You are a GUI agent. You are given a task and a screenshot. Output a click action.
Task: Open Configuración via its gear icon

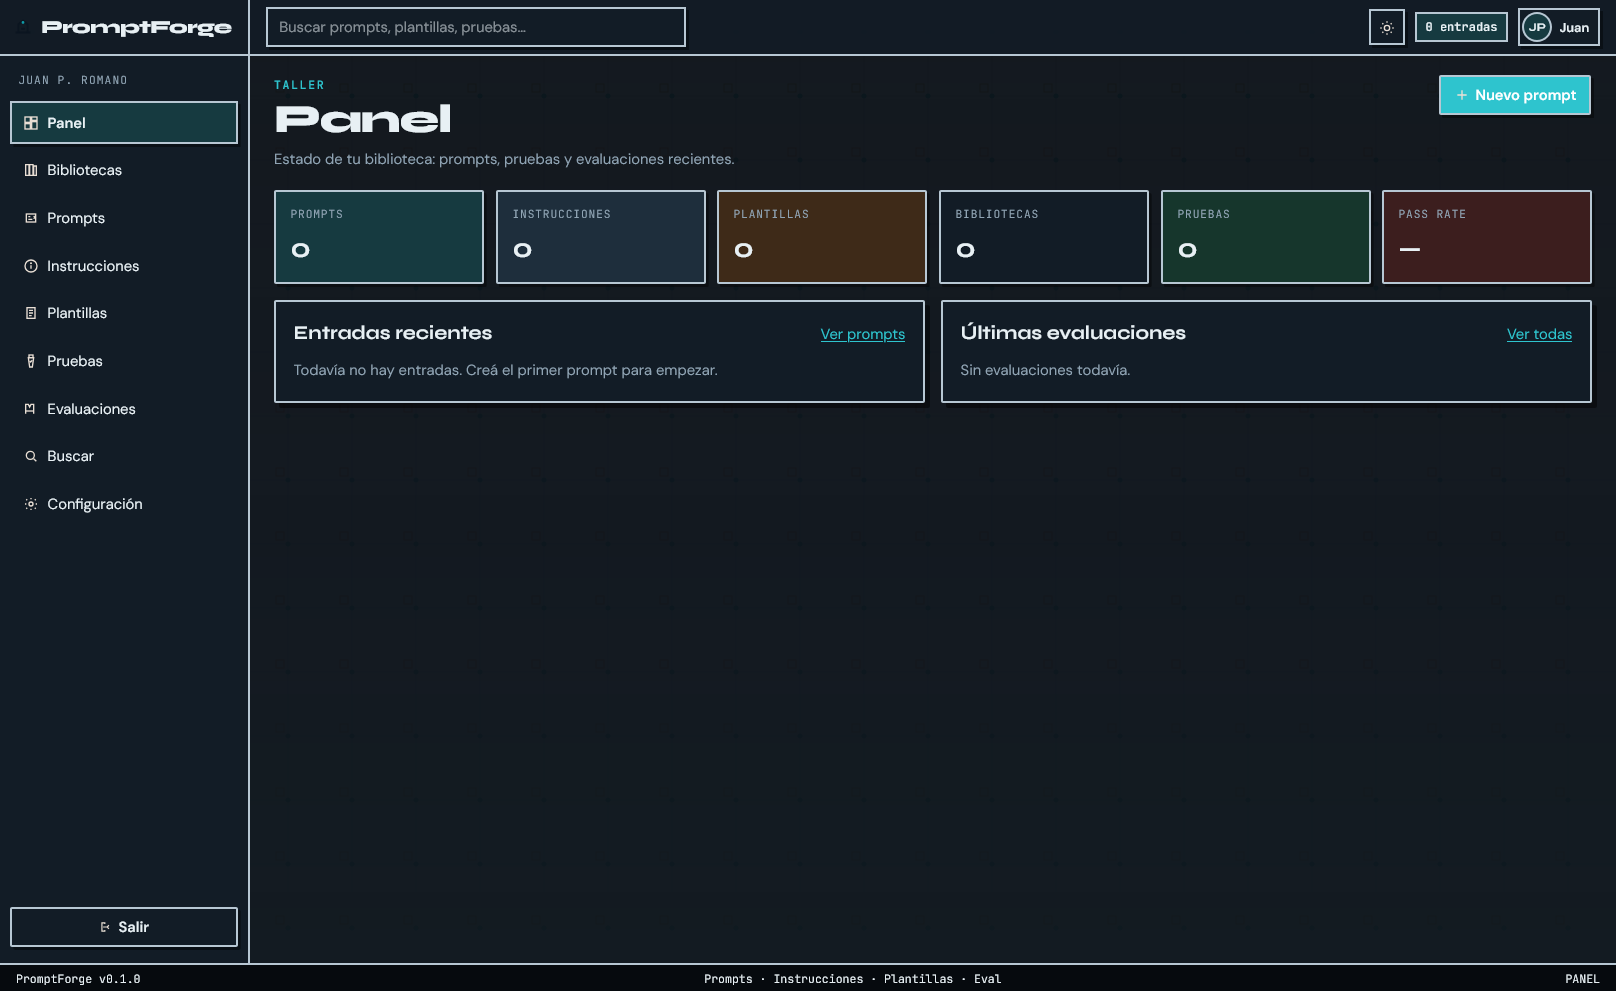click(31, 504)
